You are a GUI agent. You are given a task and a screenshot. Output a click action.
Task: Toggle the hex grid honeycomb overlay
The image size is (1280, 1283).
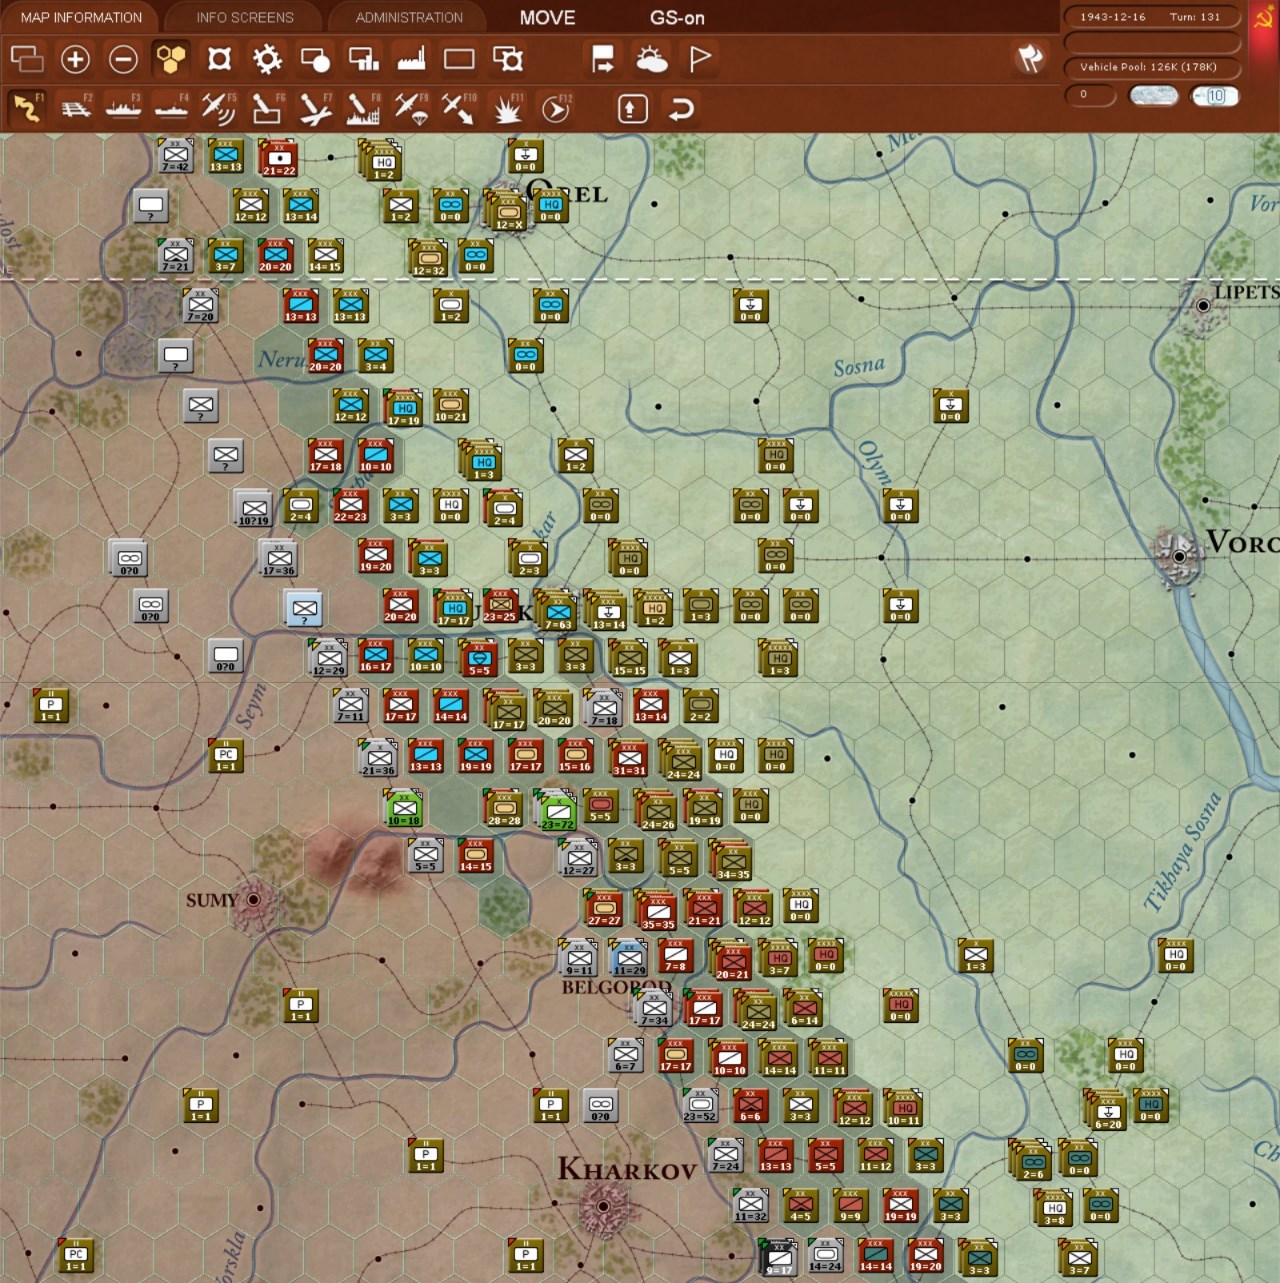pos(171,59)
